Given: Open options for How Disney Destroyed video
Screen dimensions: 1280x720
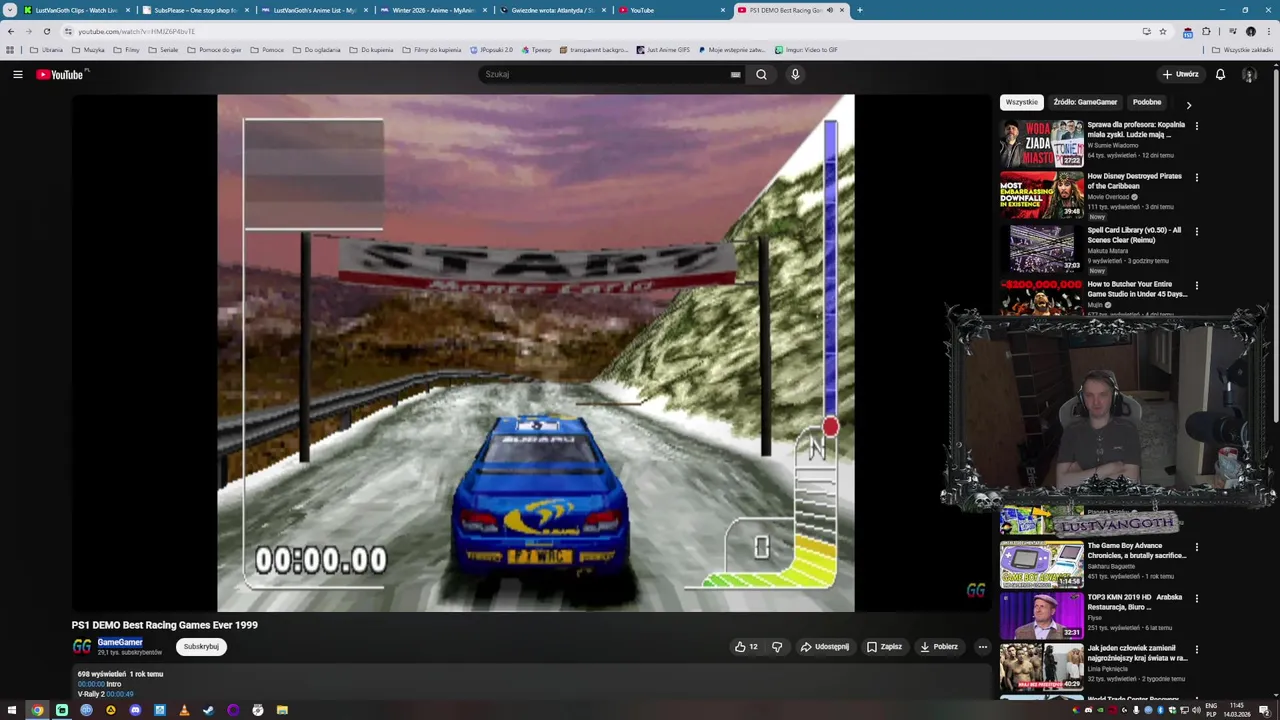Looking at the screenshot, I should [x=1196, y=177].
